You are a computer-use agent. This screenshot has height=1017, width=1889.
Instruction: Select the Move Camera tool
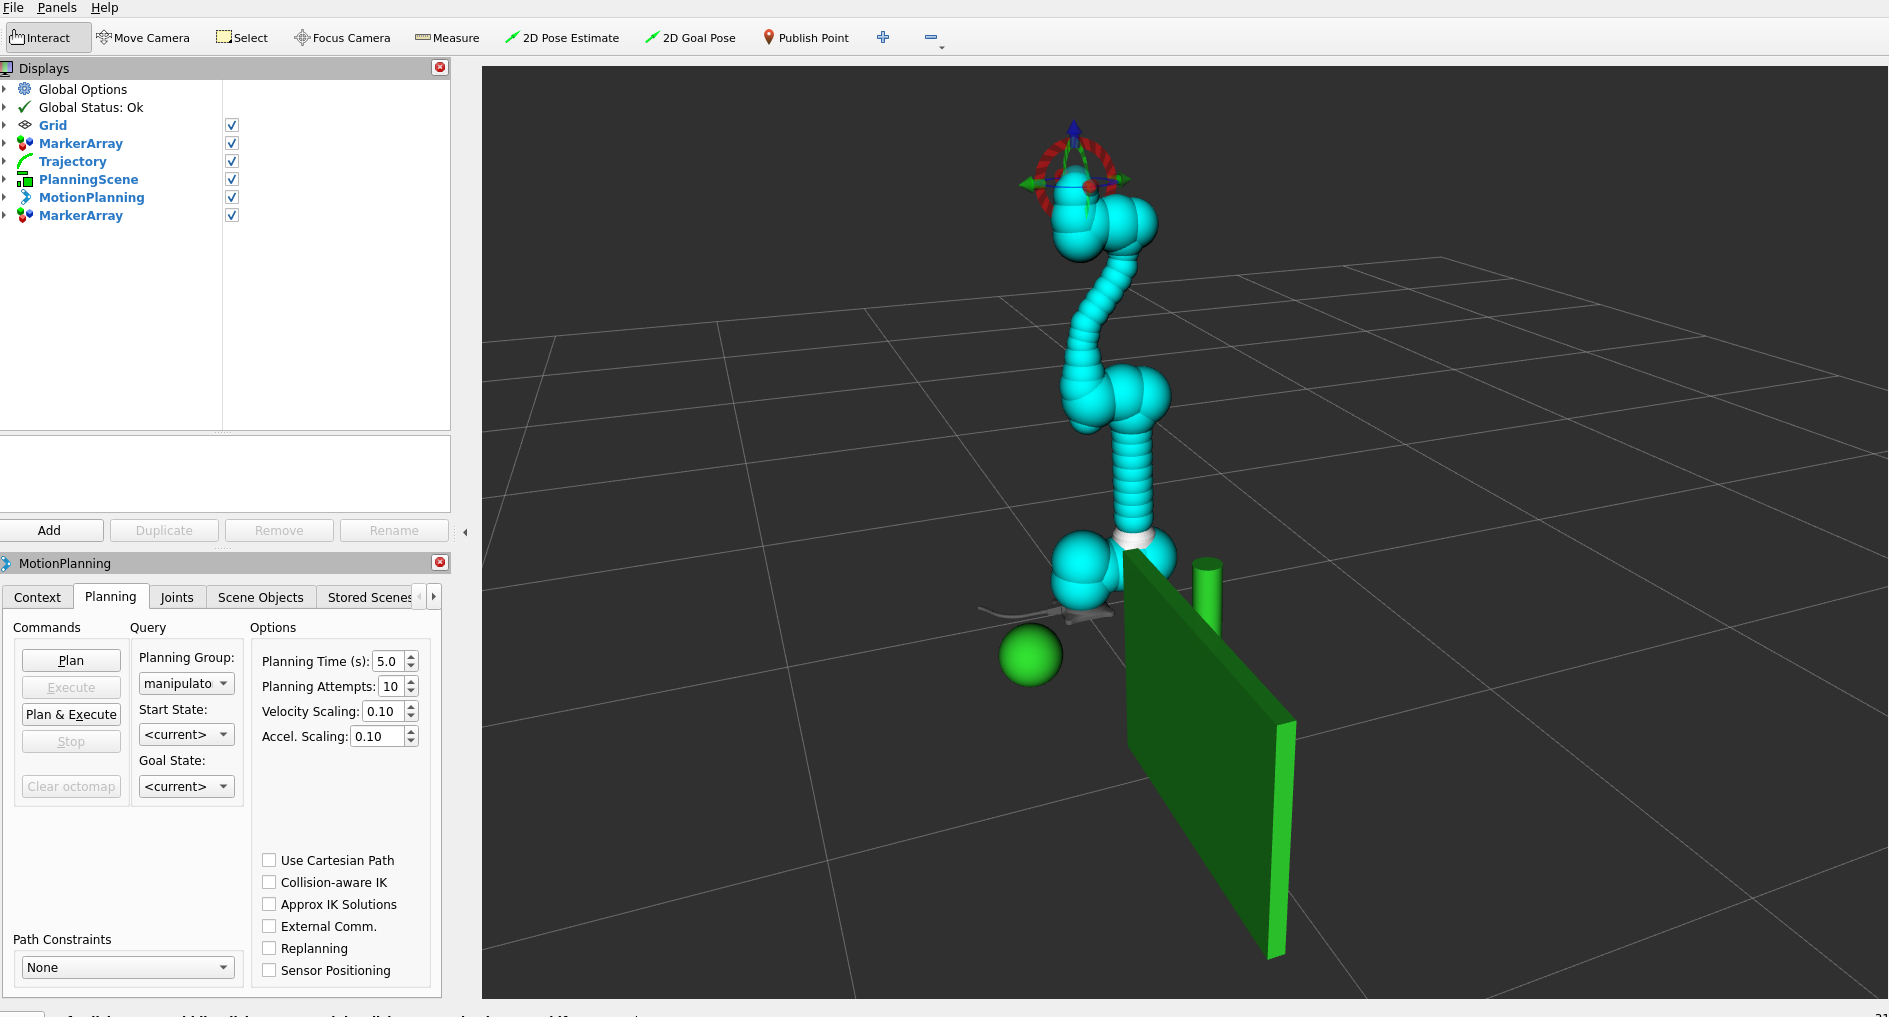[x=143, y=38]
